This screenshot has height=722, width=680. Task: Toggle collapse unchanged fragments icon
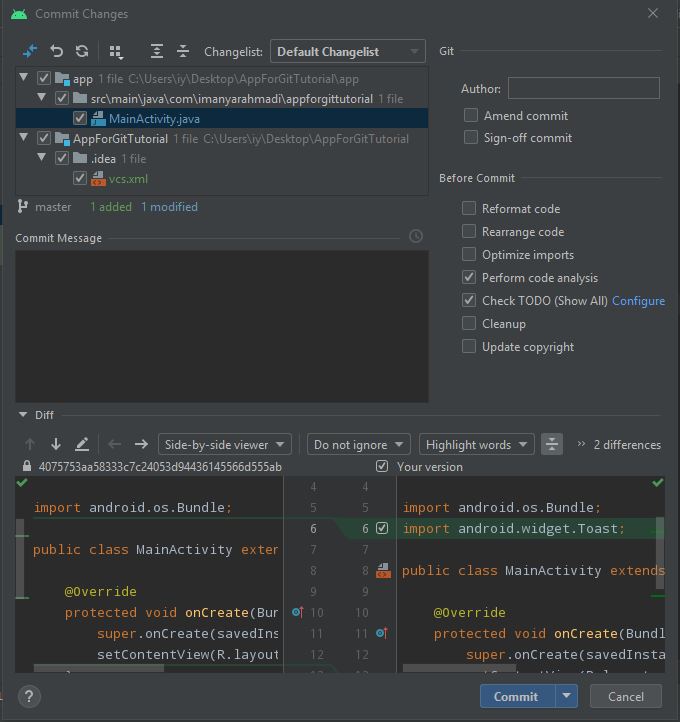[x=552, y=444]
